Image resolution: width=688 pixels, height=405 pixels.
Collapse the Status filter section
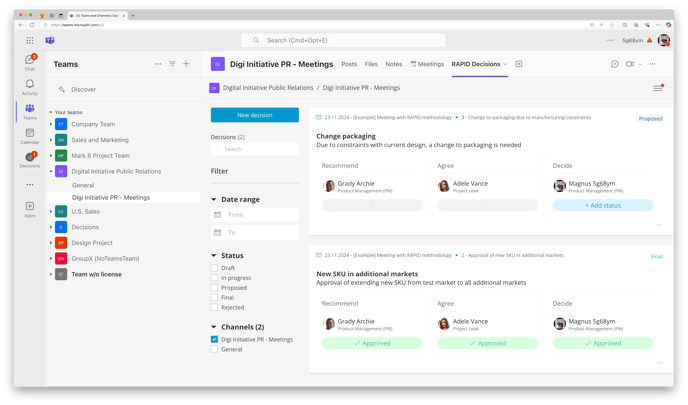[x=214, y=255]
